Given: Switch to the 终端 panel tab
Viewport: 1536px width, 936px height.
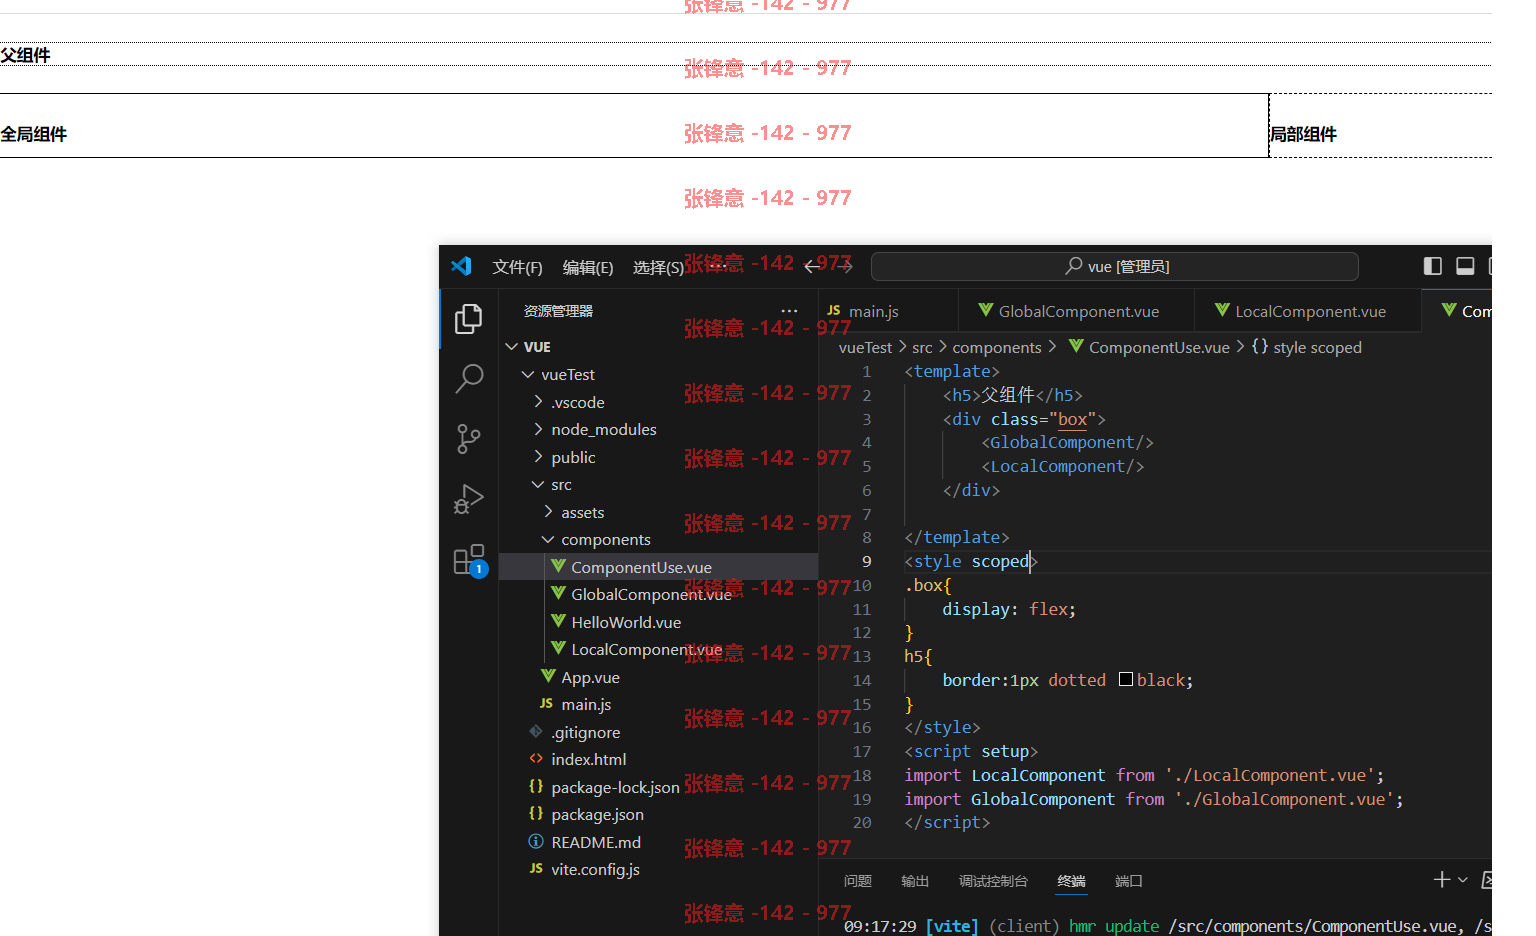Looking at the screenshot, I should point(1071,881).
